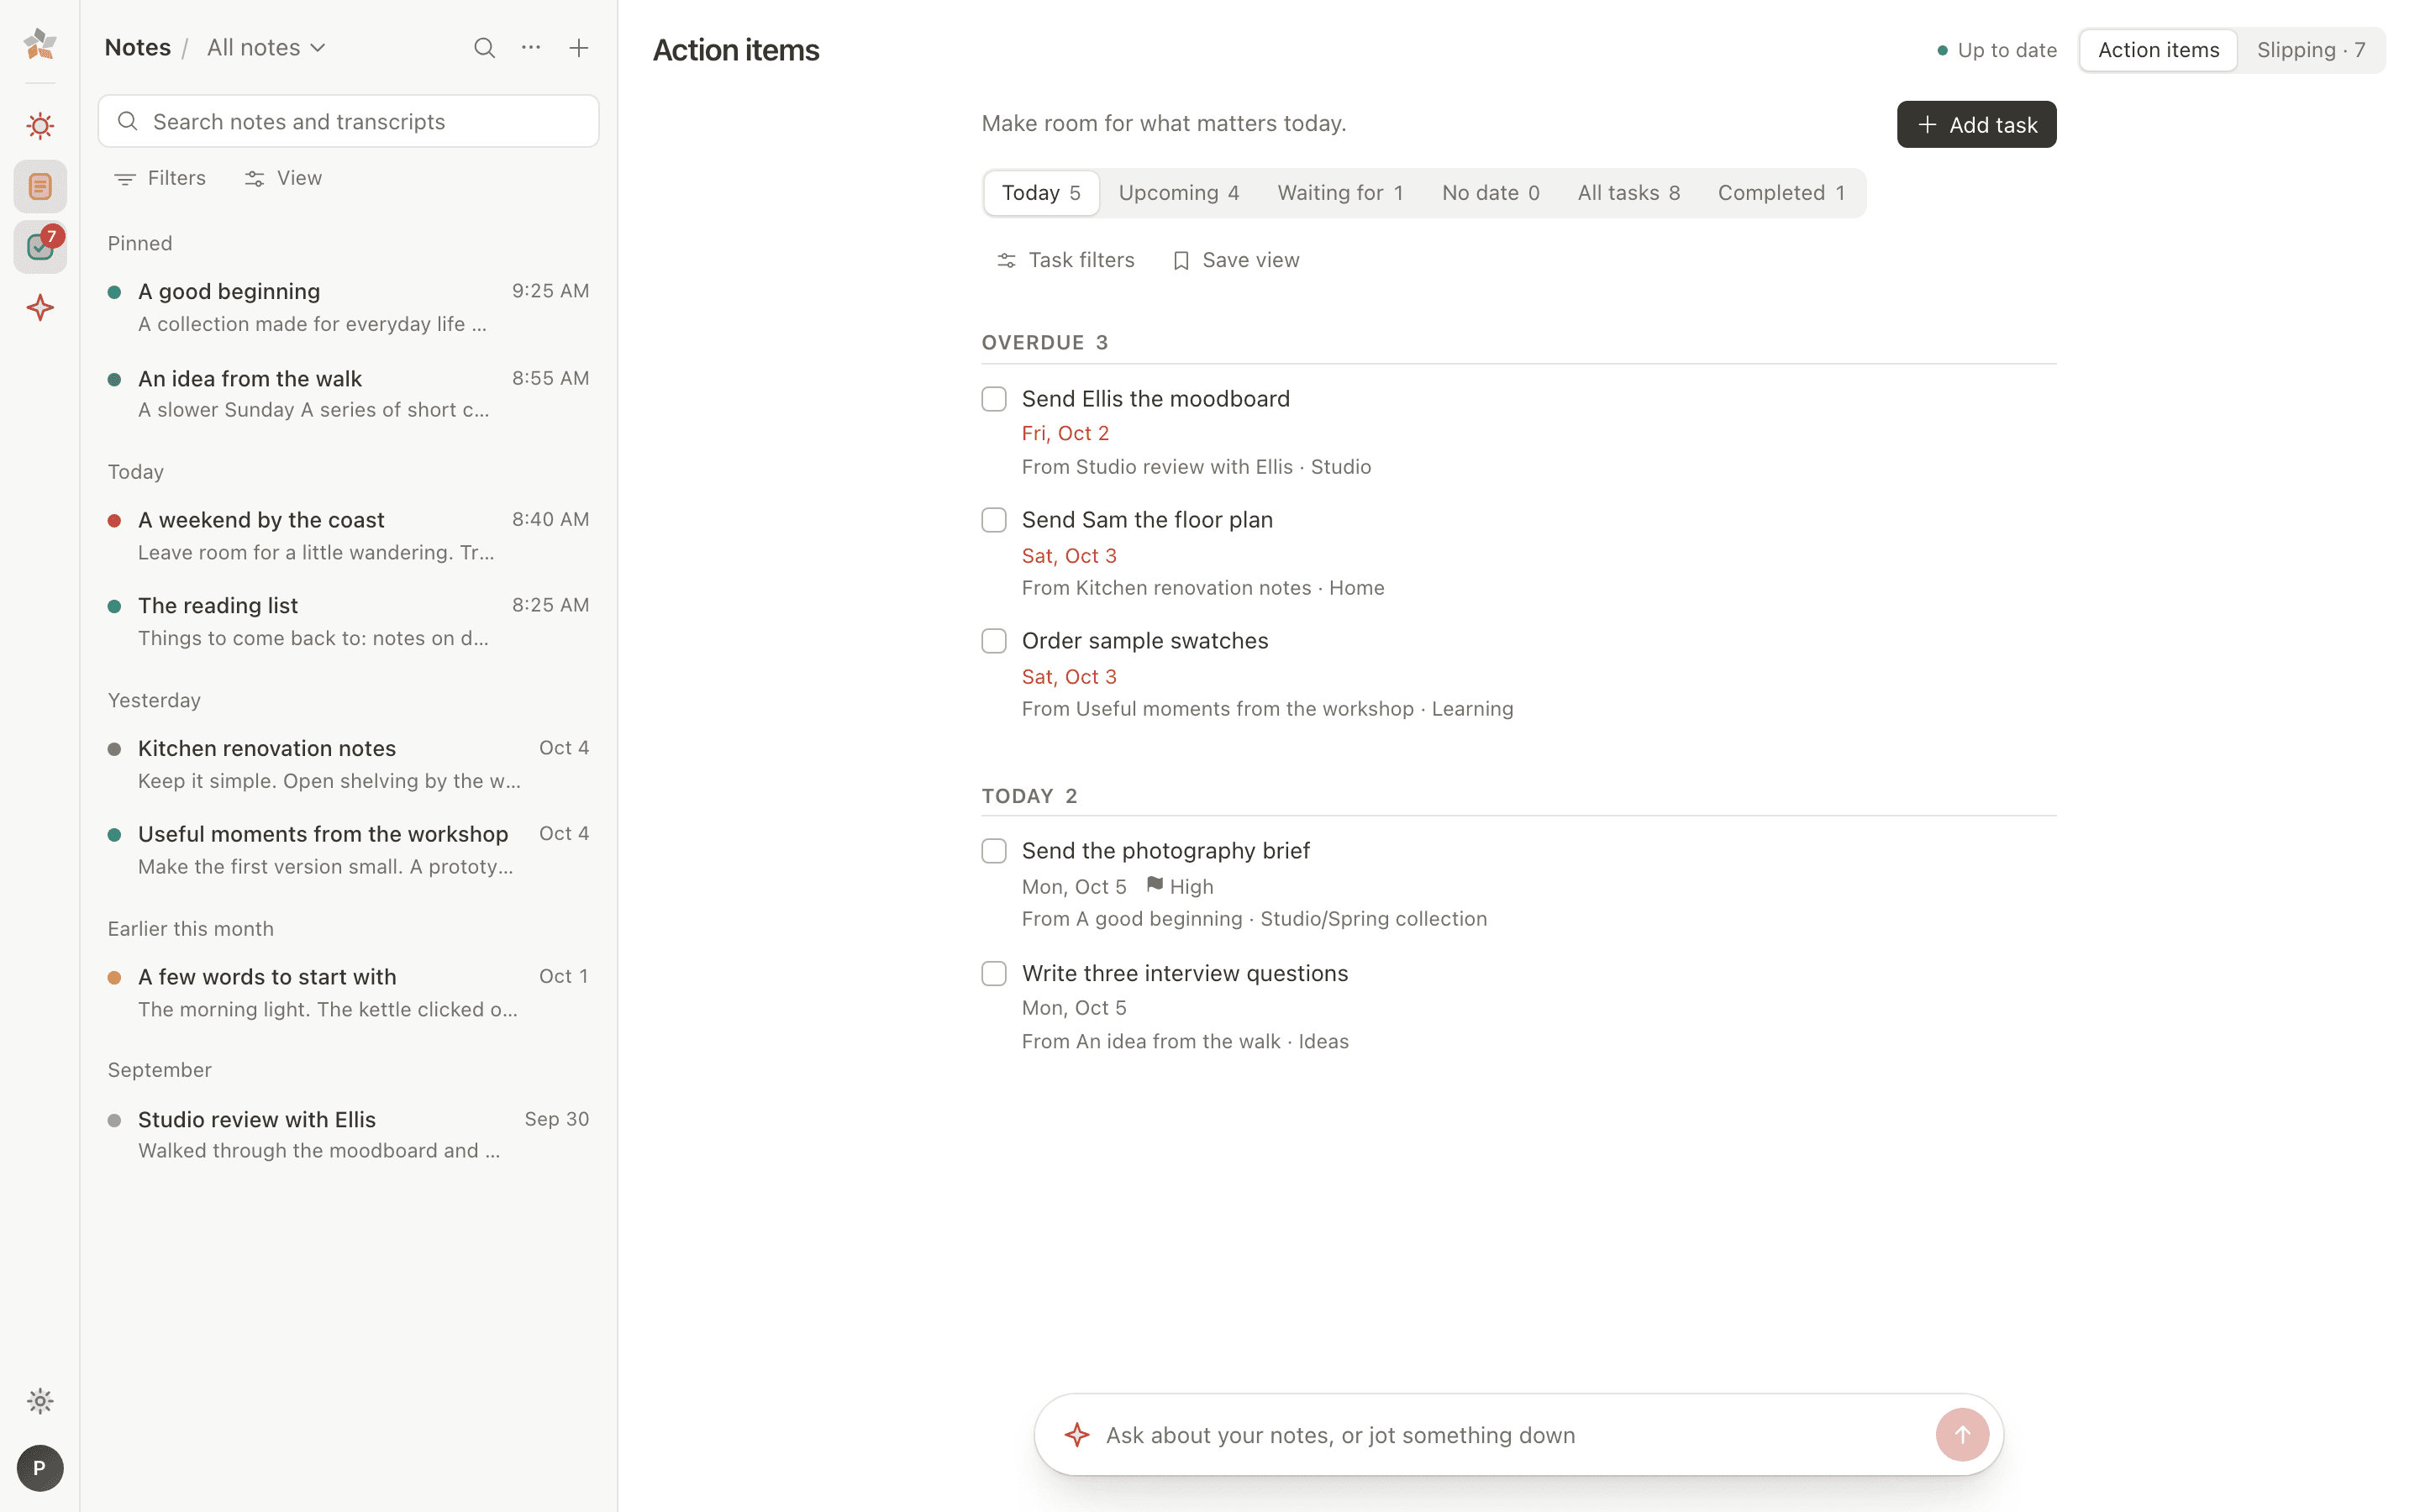The height and width of the screenshot is (1512, 2420).
Task: Open the settings gear icon in the sidebar
Action: [x=40, y=1401]
